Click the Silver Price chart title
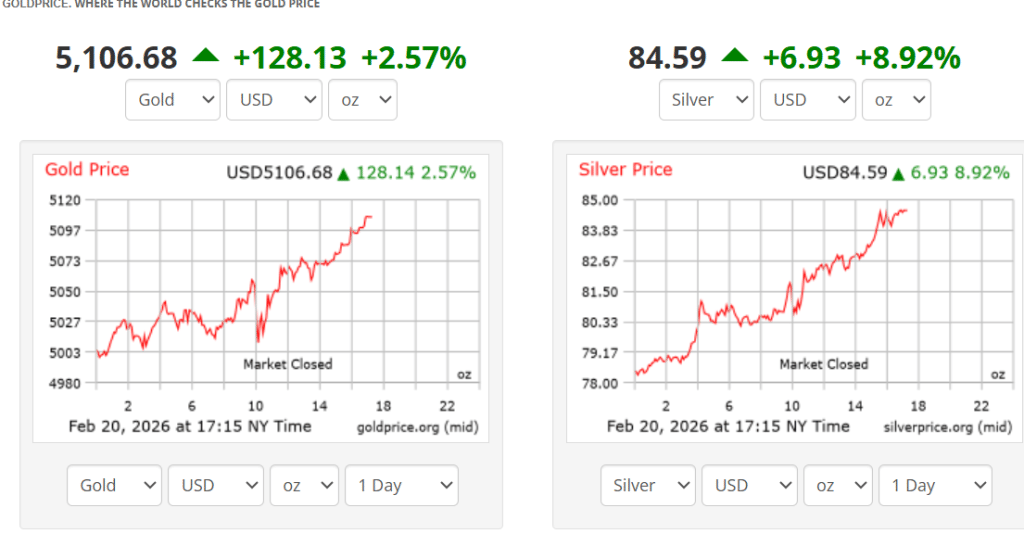The width and height of the screenshot is (1024, 546). (x=625, y=170)
